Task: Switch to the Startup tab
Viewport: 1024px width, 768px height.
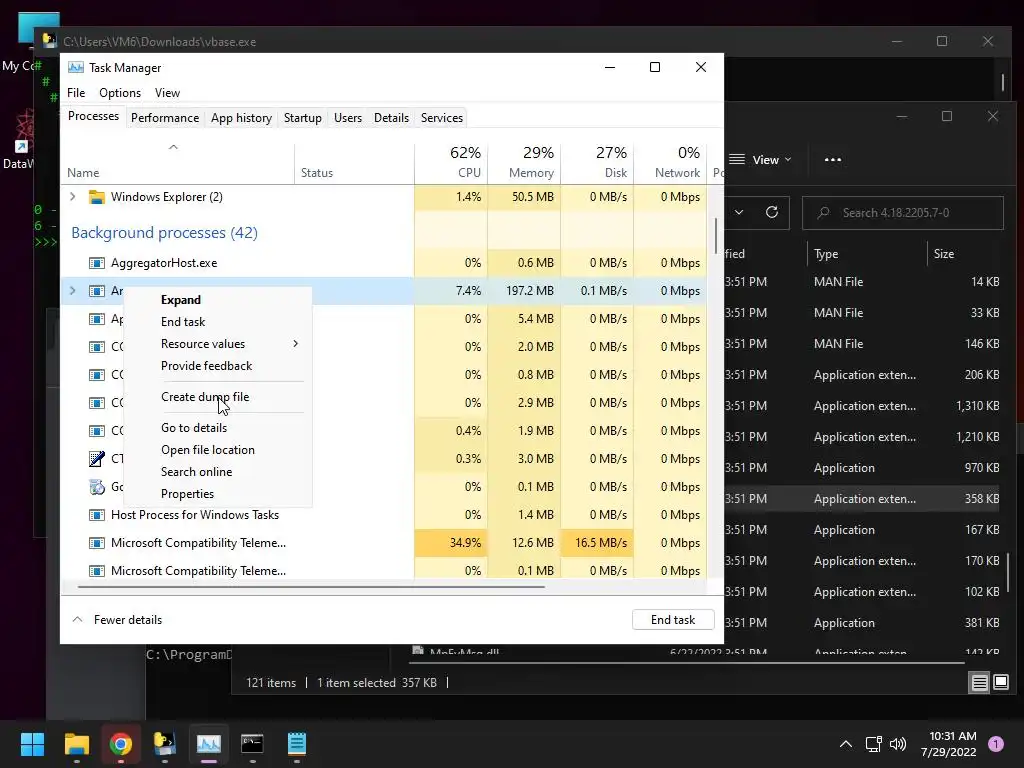Action: [x=302, y=118]
